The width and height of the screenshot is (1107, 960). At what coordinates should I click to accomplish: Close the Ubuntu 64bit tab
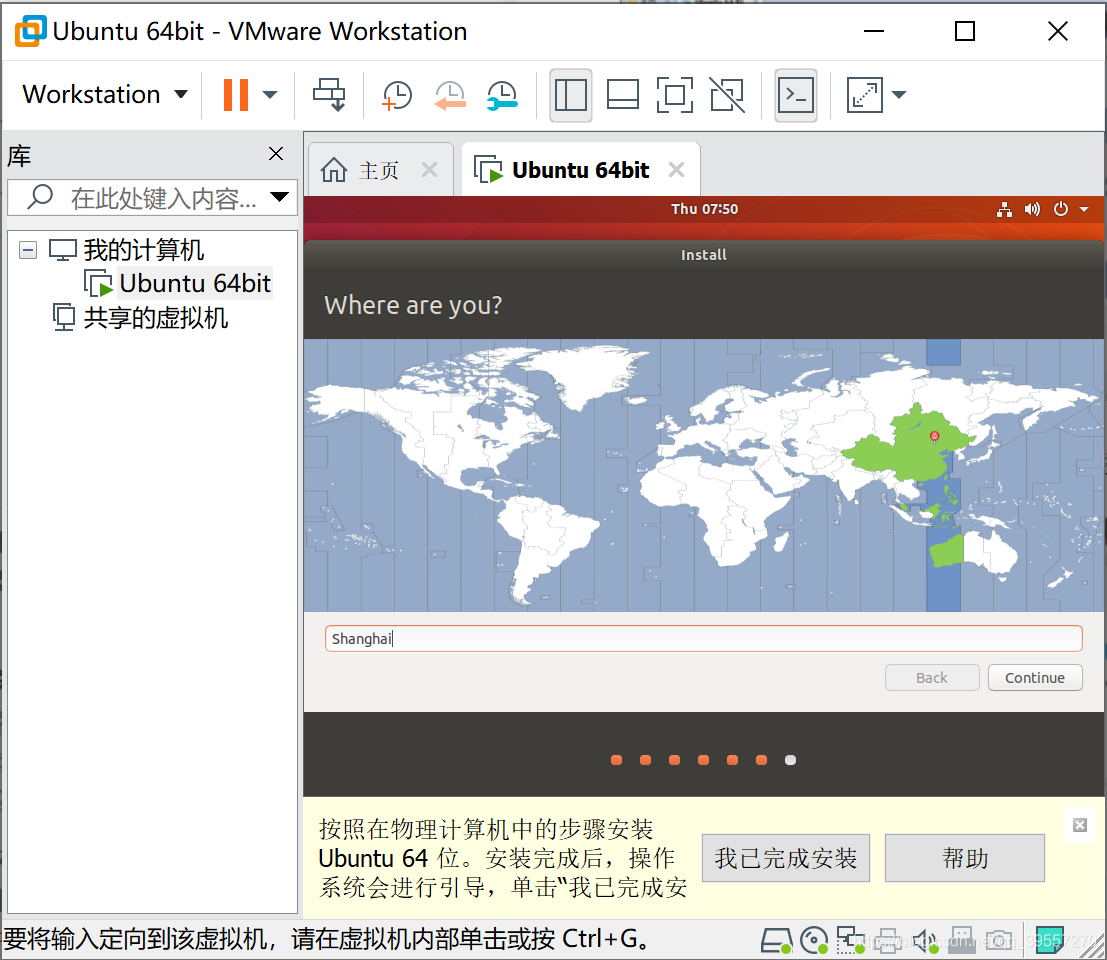click(x=676, y=169)
